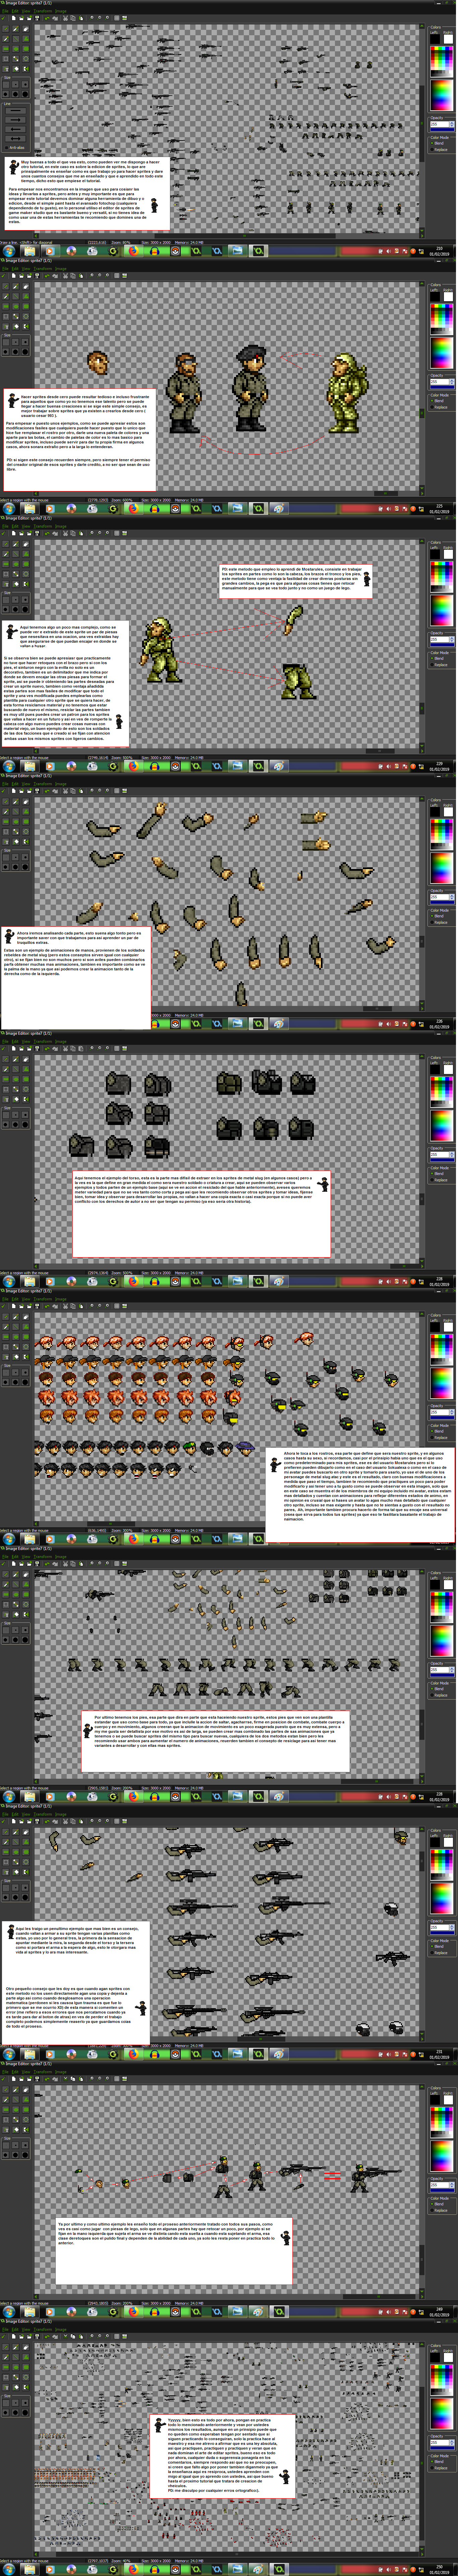Open File menu in the three-soldiers head editor
Image resolution: width=458 pixels, height=2576 pixels.
click(5, 269)
